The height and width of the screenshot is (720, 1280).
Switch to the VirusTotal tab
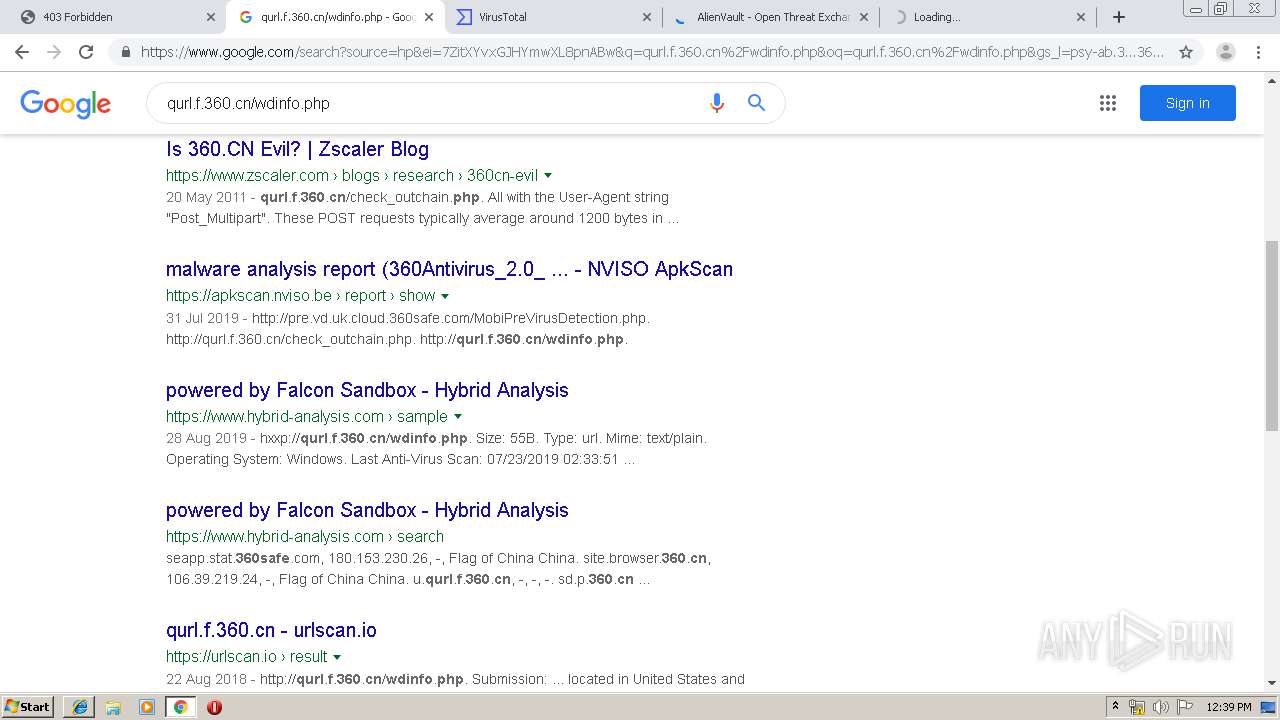[x=553, y=17]
